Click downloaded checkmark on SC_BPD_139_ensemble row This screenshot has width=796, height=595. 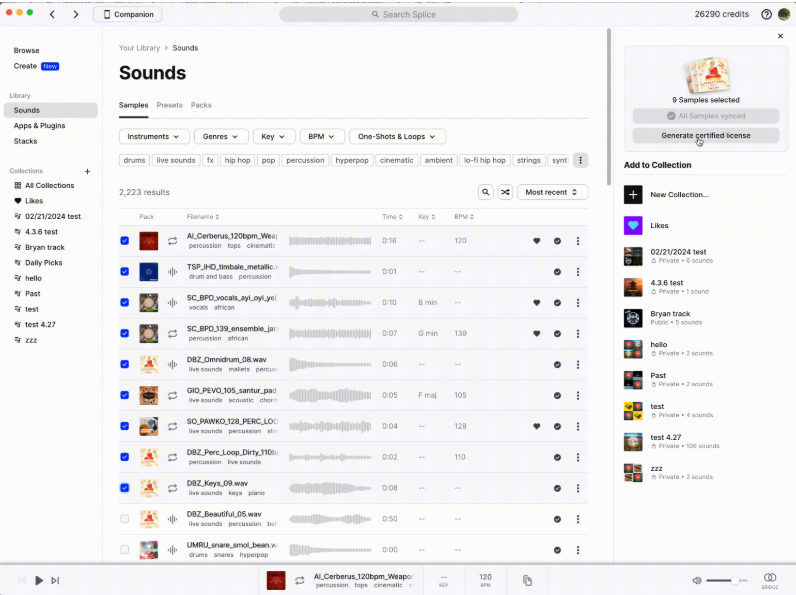click(557, 334)
